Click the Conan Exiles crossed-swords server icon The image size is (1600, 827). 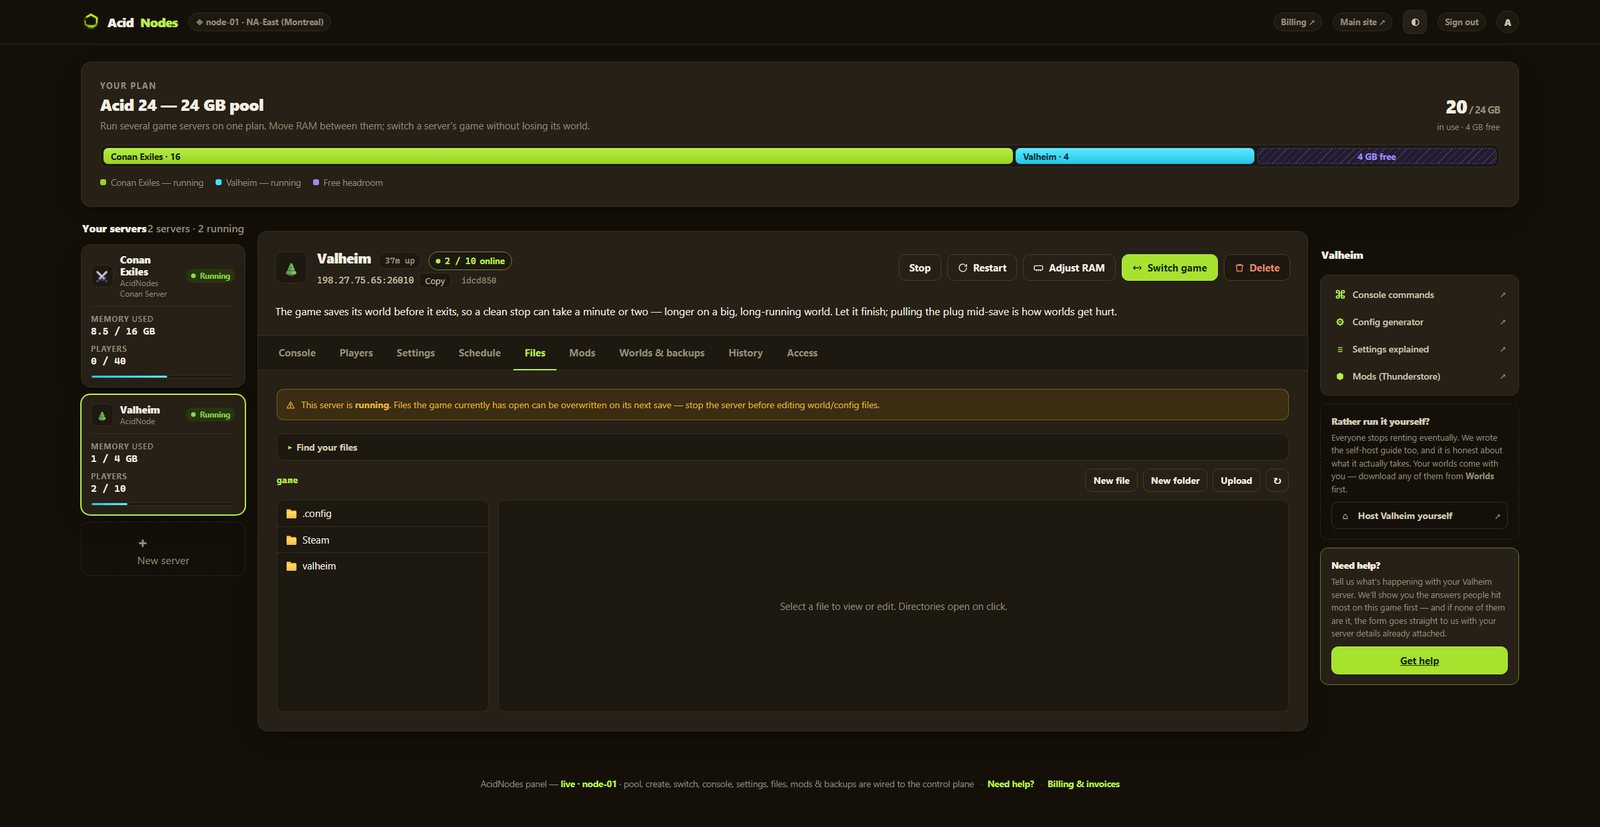(102, 276)
